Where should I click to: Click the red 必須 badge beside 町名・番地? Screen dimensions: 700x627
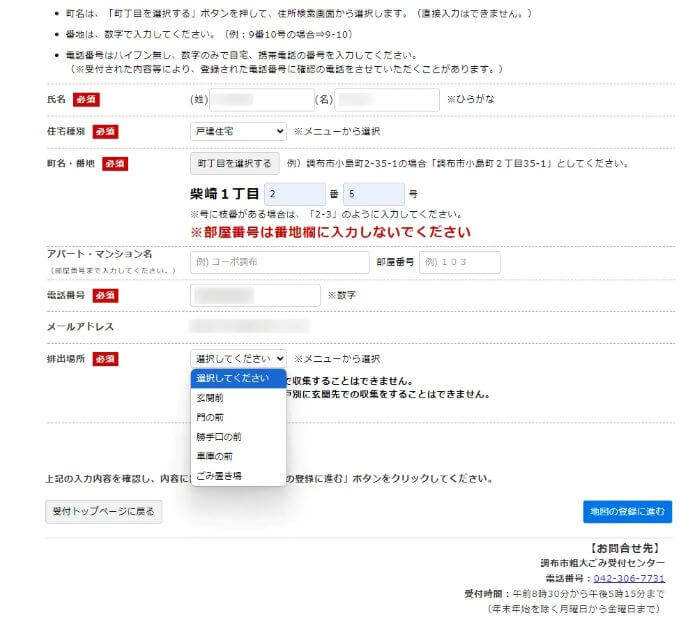[115, 164]
